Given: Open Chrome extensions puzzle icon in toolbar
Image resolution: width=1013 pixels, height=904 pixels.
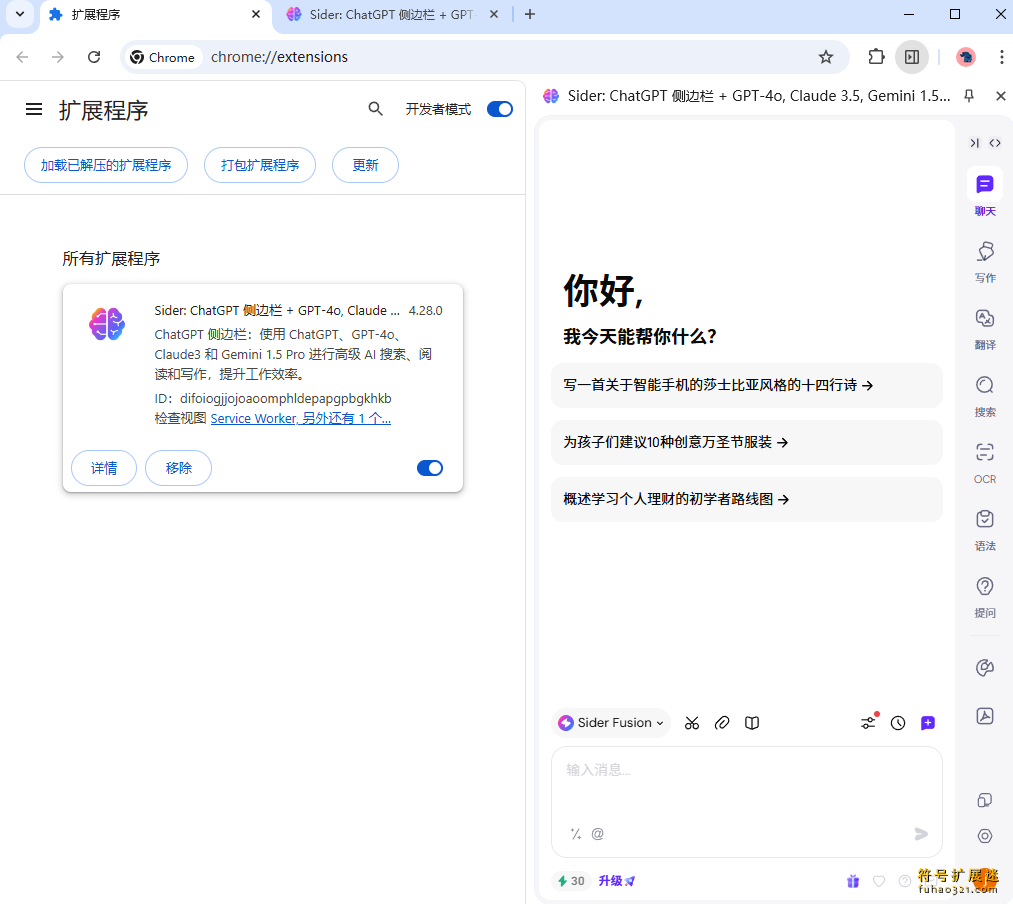Looking at the screenshot, I should click(876, 57).
